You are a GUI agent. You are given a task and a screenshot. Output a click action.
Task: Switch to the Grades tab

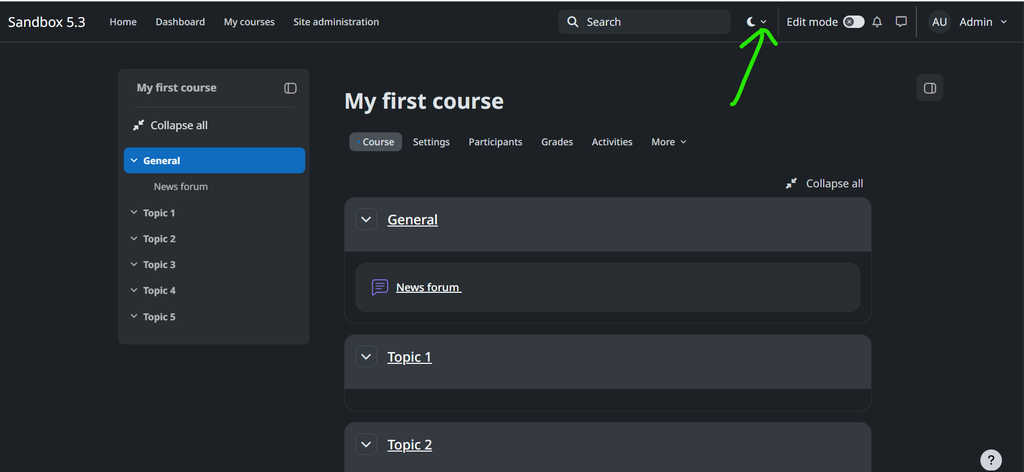click(x=557, y=142)
